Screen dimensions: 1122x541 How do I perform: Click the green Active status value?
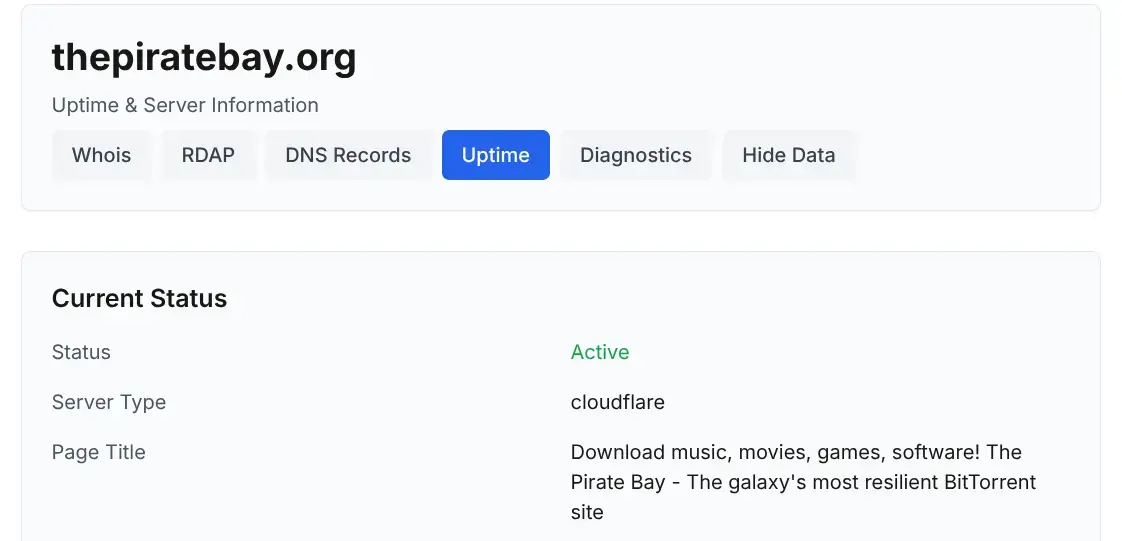(600, 352)
